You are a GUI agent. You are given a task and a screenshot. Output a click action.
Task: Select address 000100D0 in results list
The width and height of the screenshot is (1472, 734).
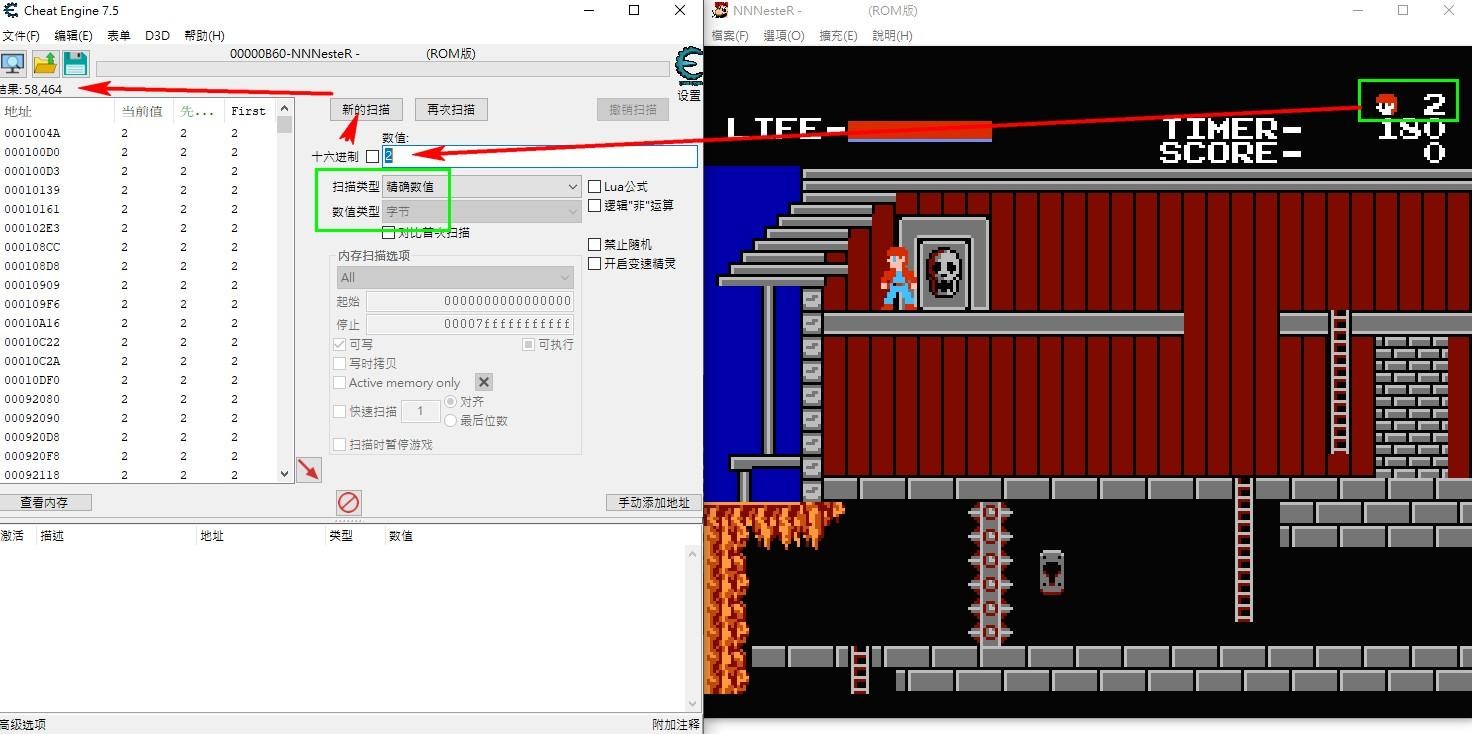pos(138,152)
